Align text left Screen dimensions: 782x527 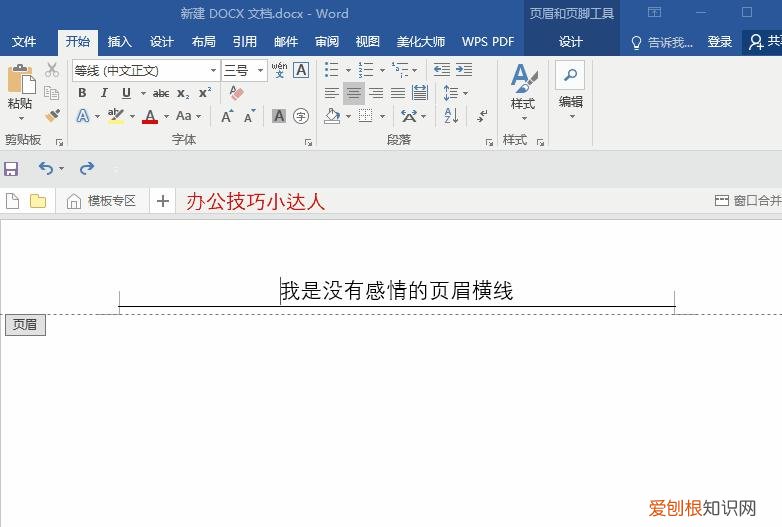click(x=332, y=93)
